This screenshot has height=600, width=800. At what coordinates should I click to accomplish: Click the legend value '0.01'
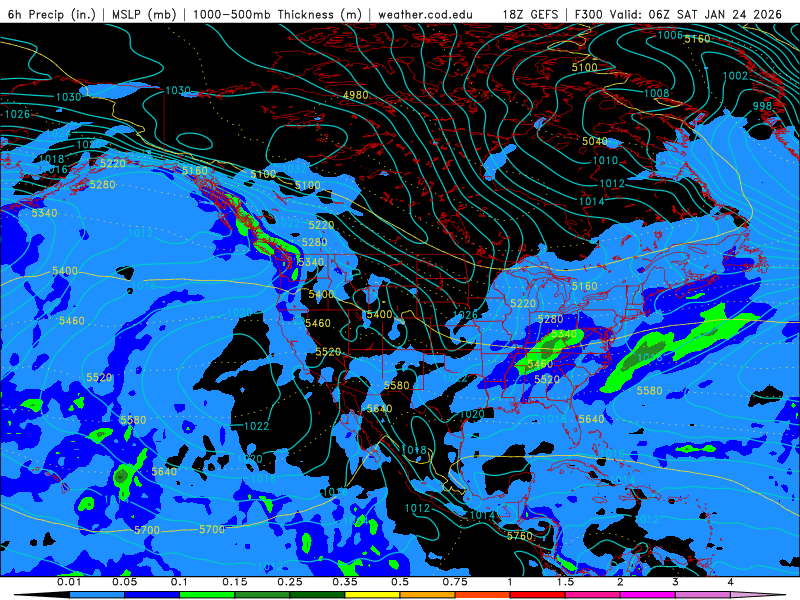tap(69, 582)
